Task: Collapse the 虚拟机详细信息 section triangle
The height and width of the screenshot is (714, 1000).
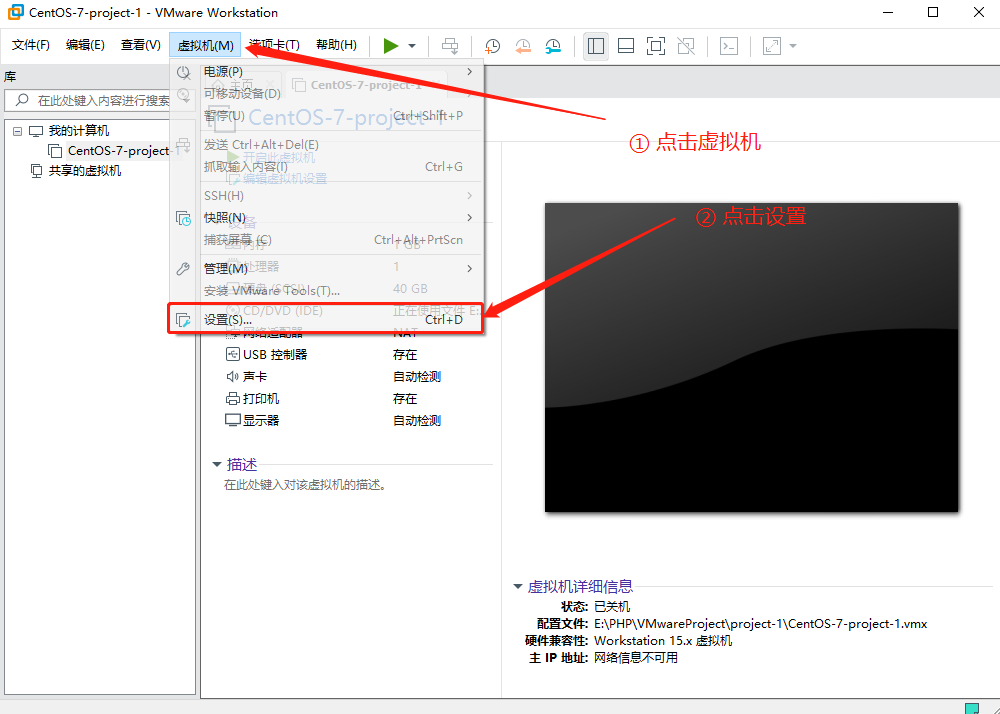Action: point(518,586)
